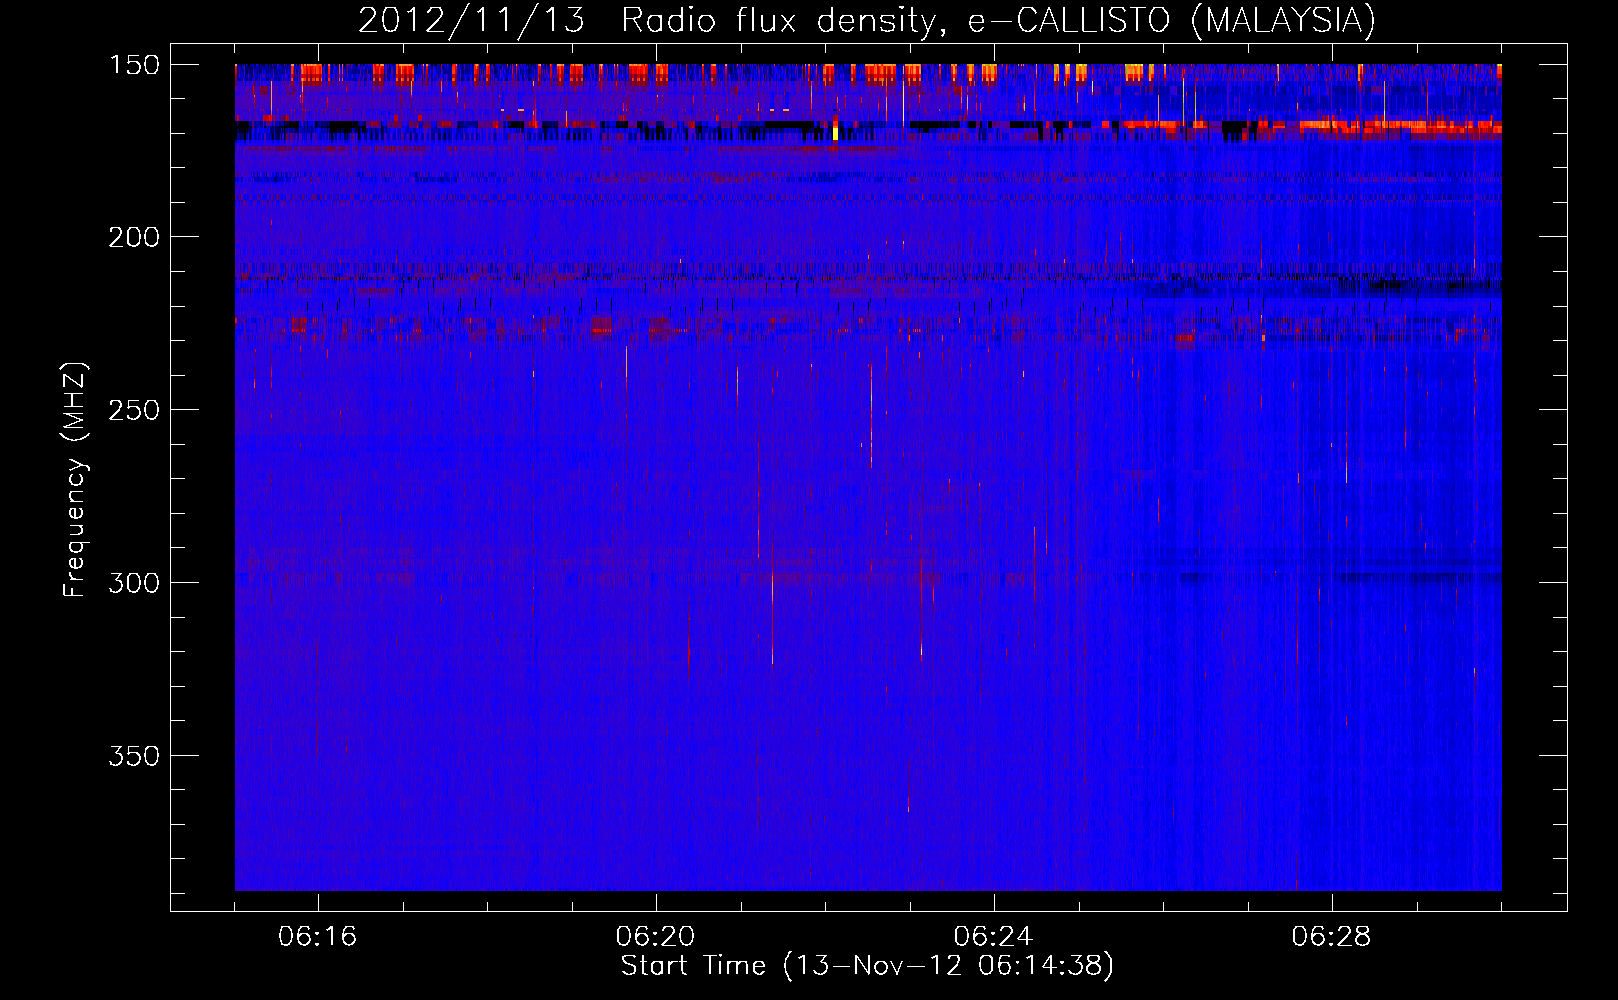Click the 150 frequency tick label
The height and width of the screenshot is (1000, 1618).
click(x=134, y=65)
